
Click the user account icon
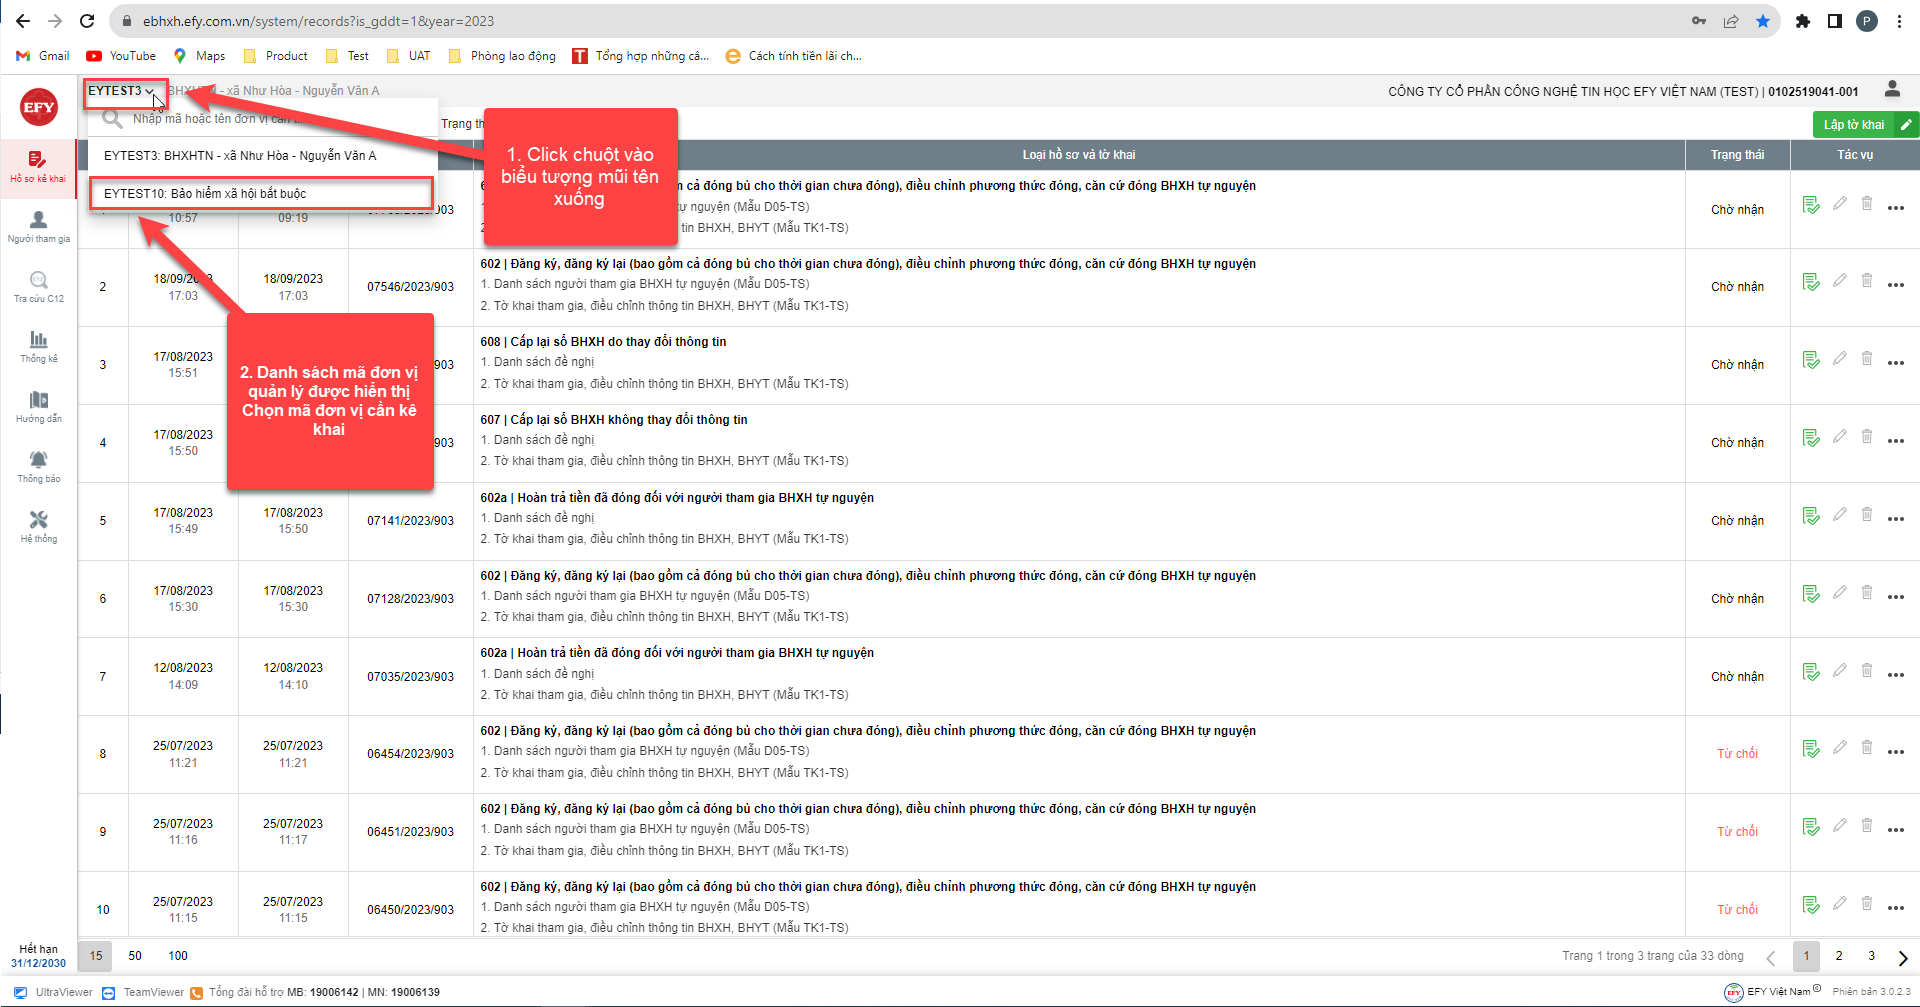click(1892, 90)
